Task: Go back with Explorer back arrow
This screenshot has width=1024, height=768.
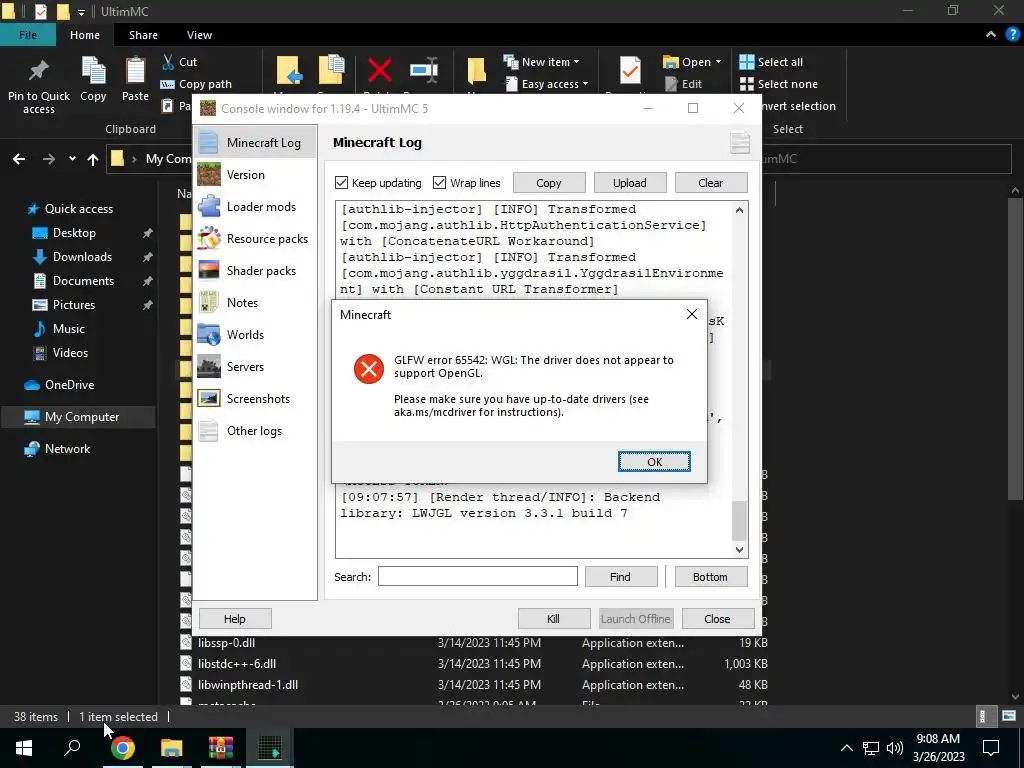Action: (x=19, y=159)
